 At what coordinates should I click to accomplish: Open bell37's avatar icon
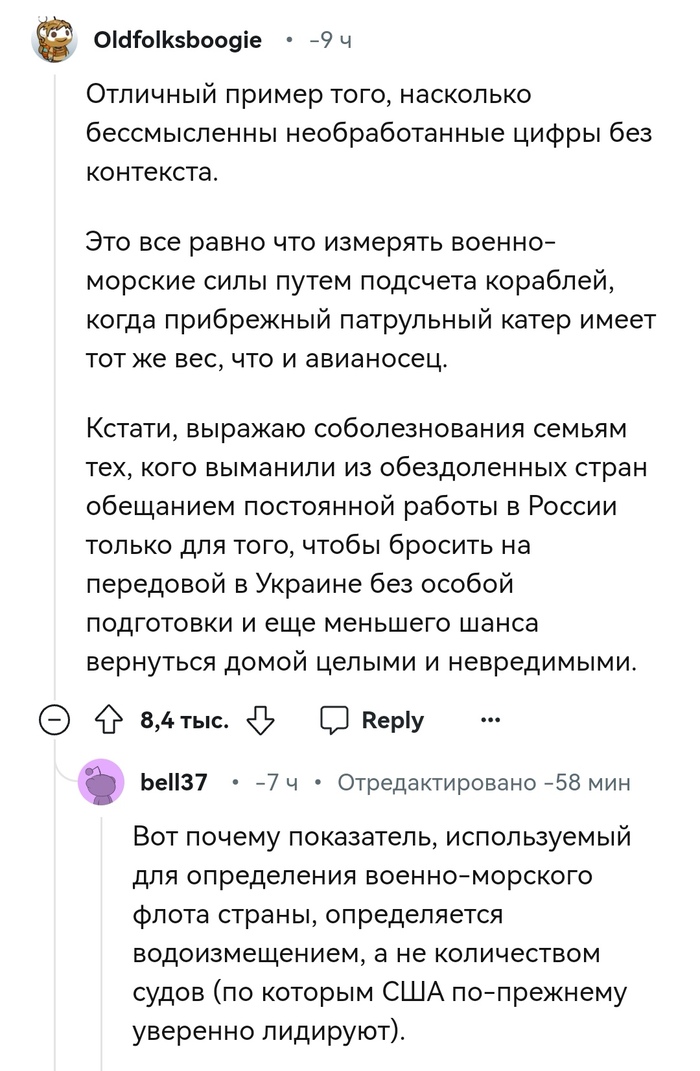103,782
